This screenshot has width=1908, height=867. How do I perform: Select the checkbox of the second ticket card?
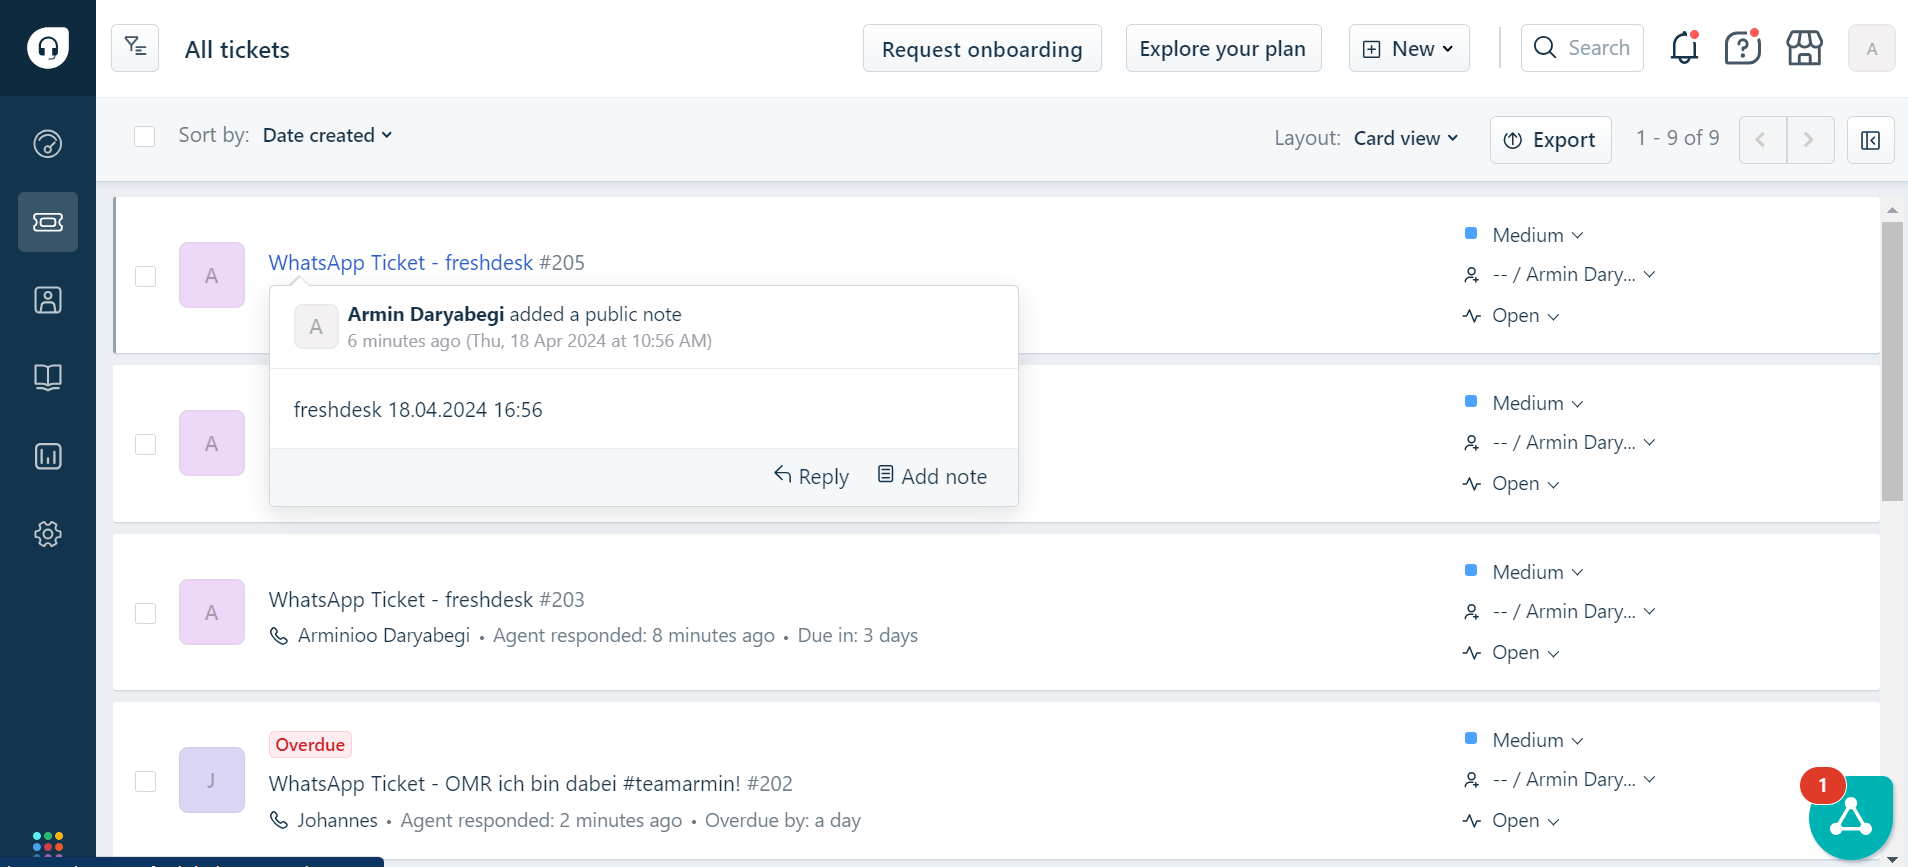tap(146, 444)
